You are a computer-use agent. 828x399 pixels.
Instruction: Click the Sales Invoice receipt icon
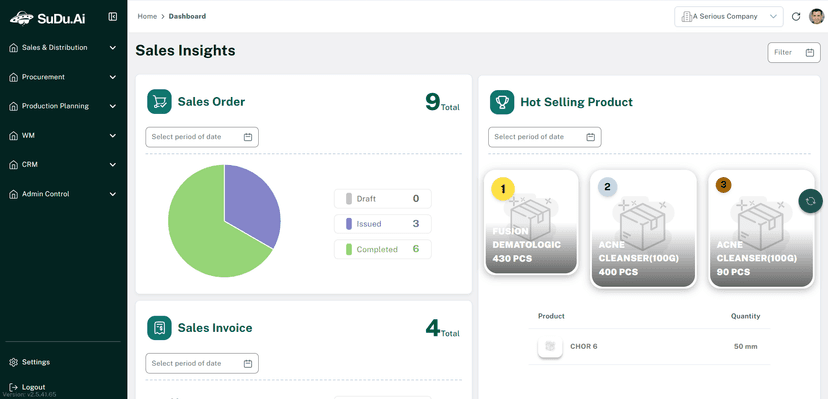[x=159, y=328]
